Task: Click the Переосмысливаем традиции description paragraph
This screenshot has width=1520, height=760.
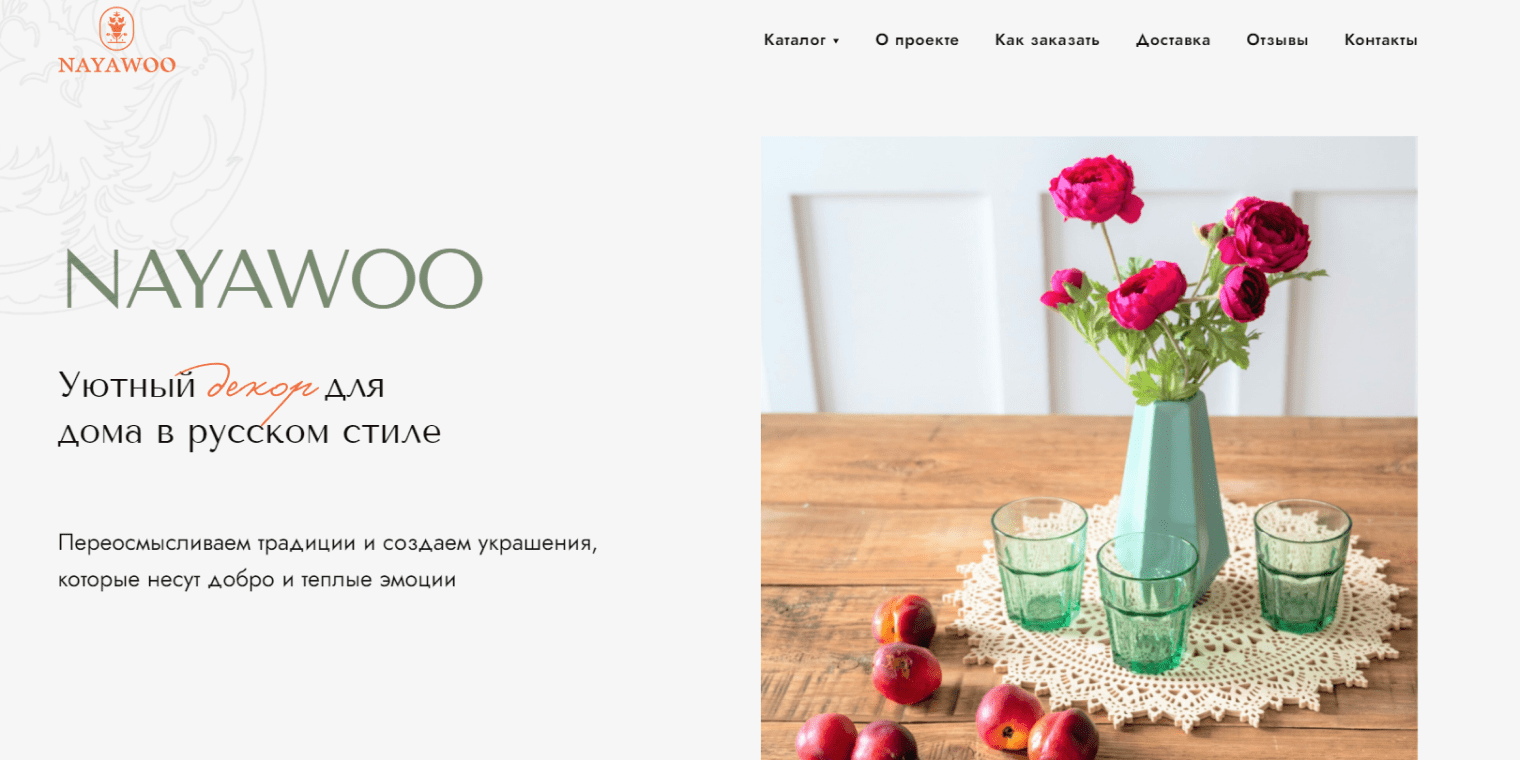Action: click(328, 561)
